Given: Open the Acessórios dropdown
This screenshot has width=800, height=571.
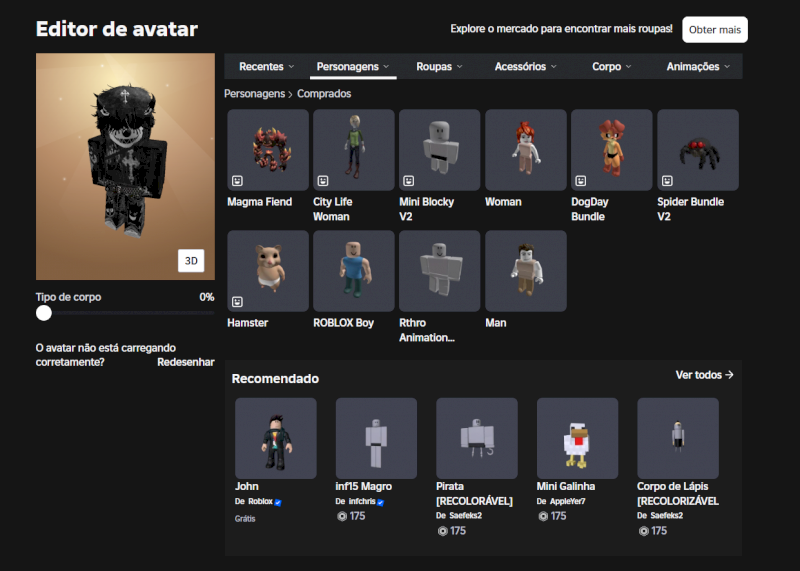Looking at the screenshot, I should click(x=525, y=67).
